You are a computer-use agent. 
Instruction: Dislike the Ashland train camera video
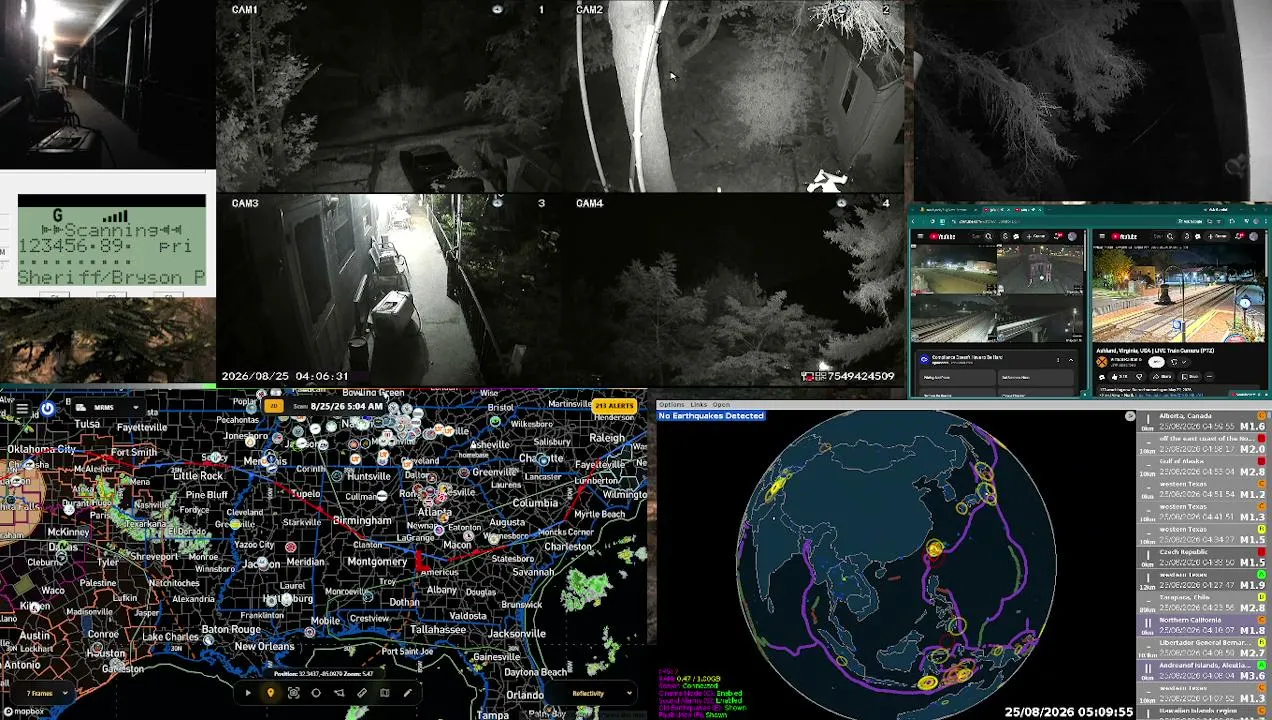pyautogui.click(x=1139, y=377)
